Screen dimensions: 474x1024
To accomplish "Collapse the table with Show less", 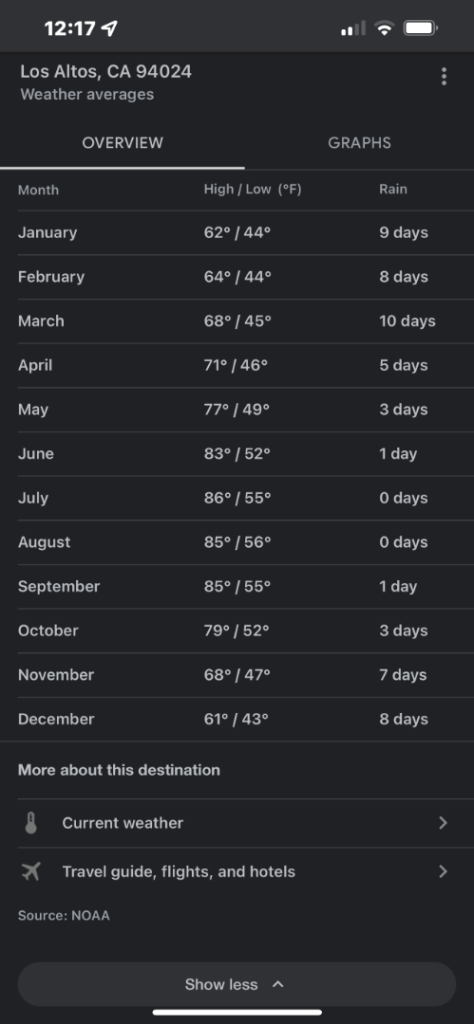I will (236, 984).
